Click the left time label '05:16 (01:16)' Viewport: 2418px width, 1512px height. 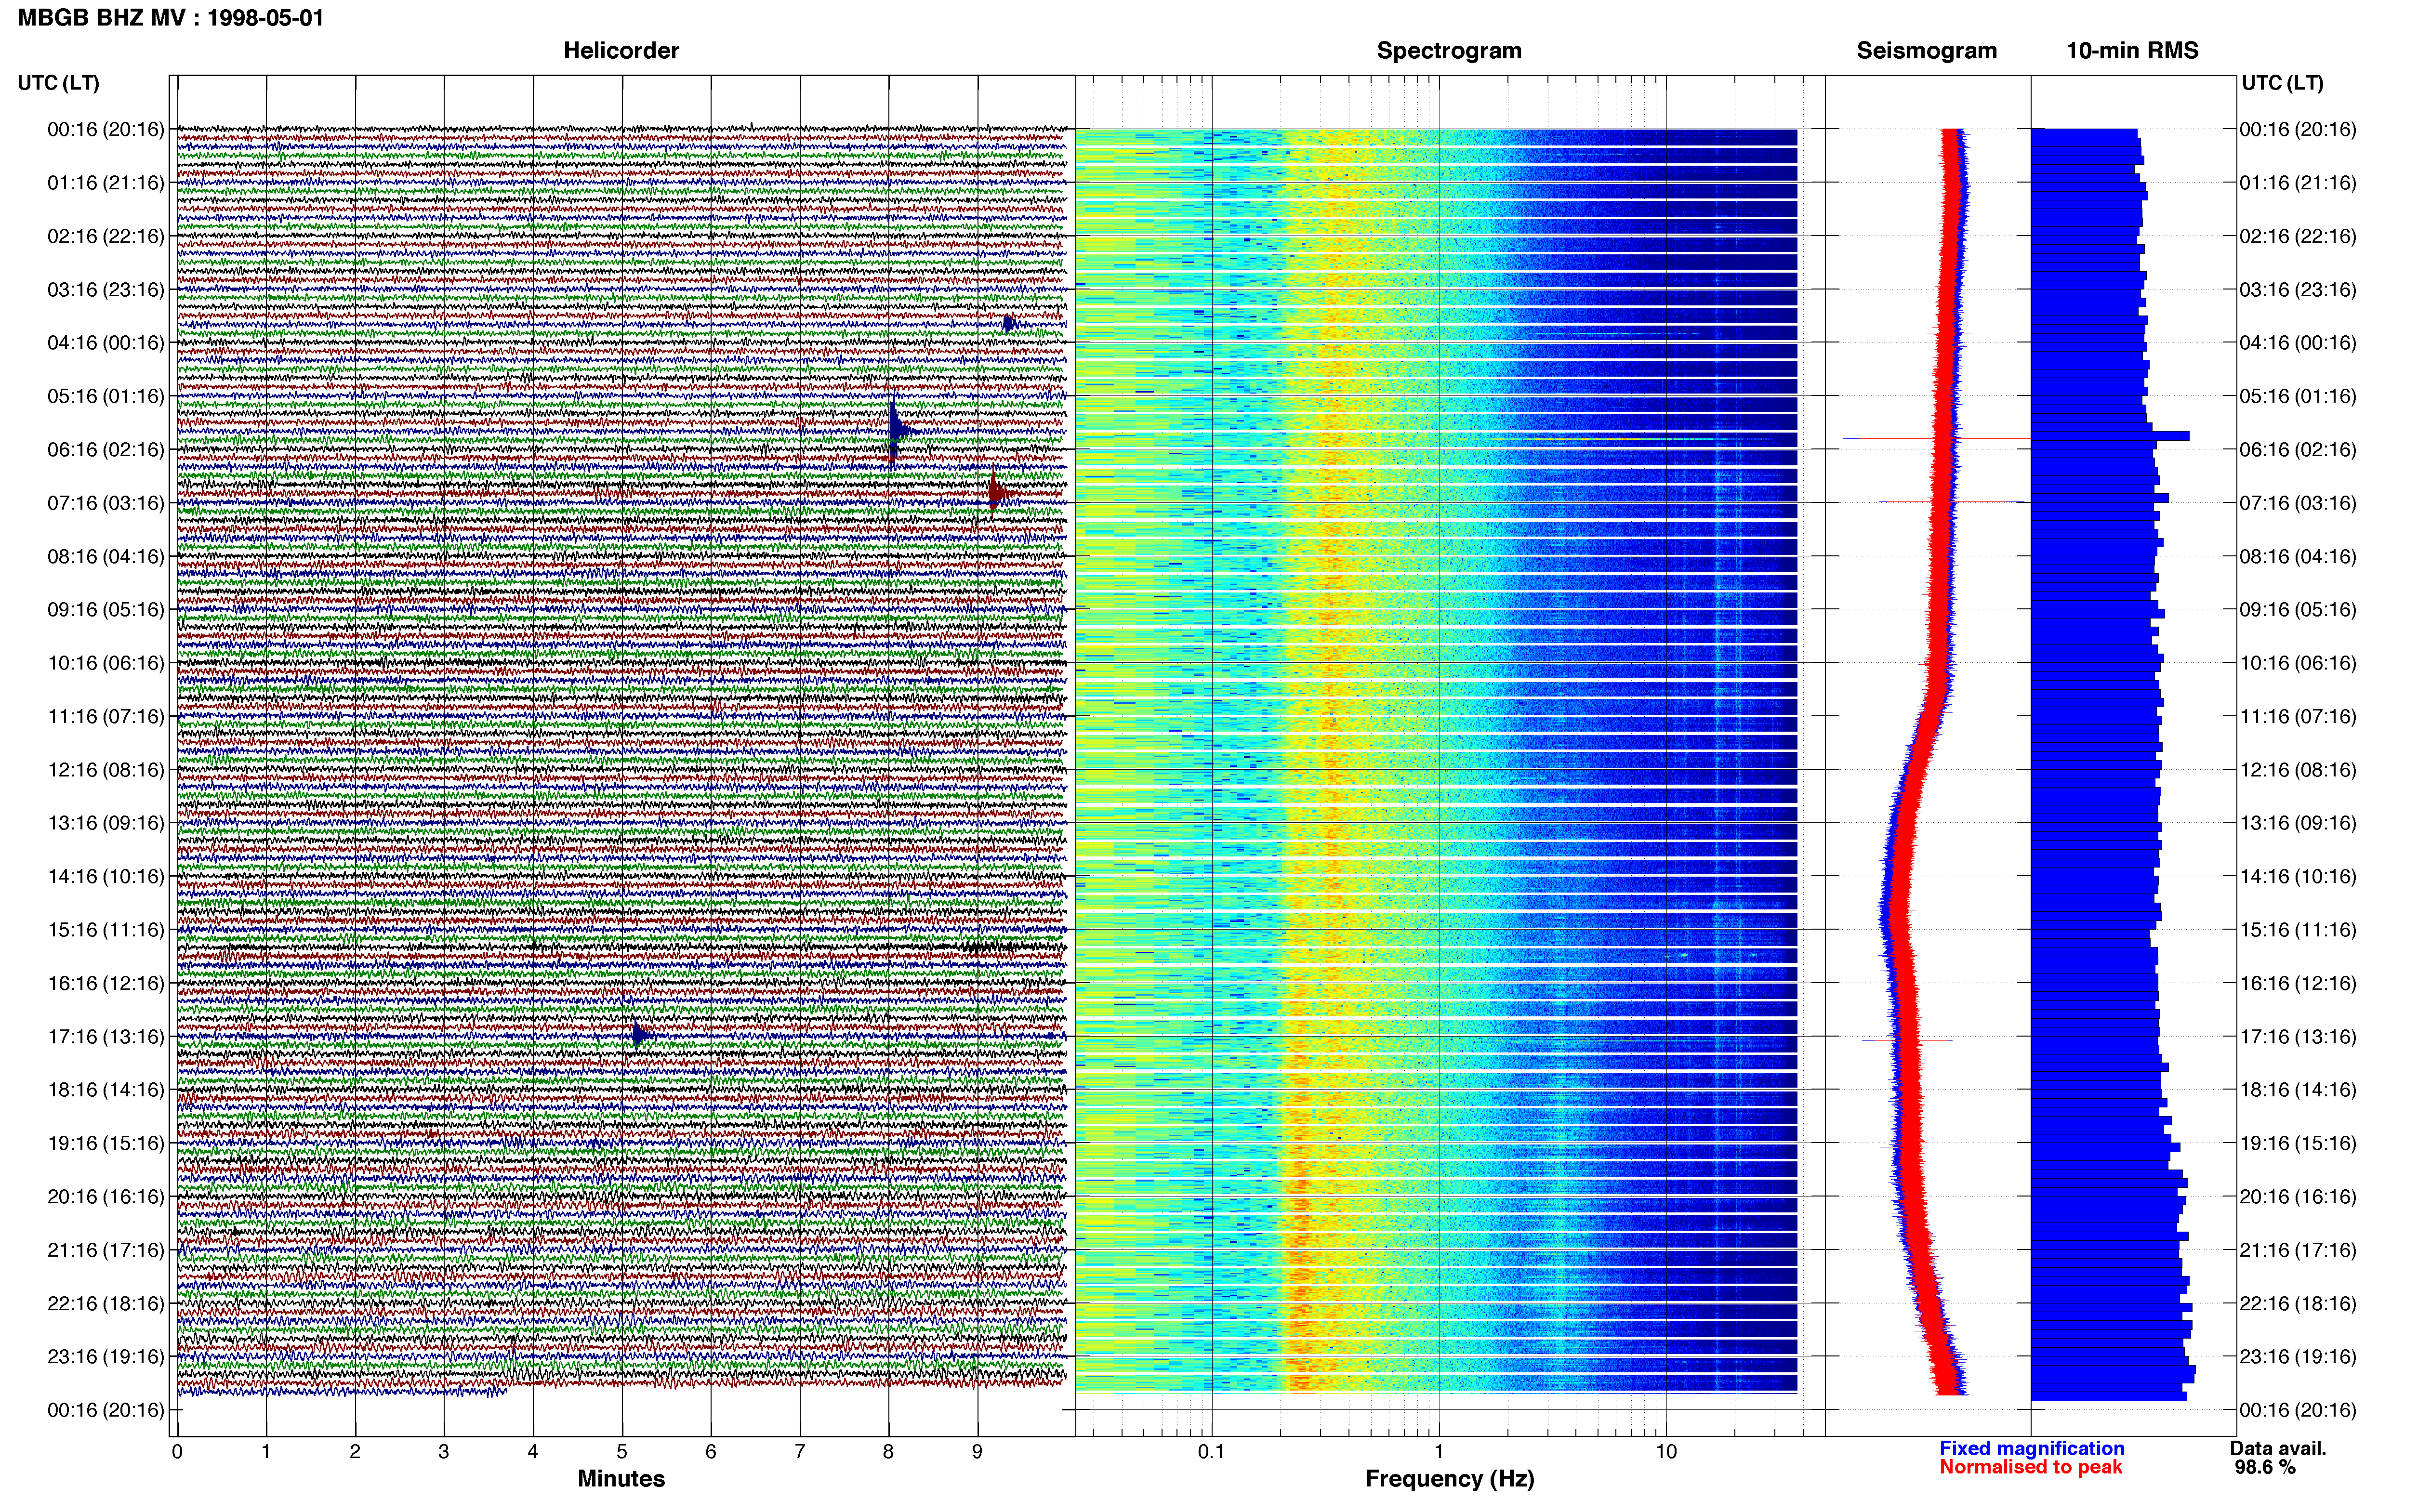coord(106,396)
